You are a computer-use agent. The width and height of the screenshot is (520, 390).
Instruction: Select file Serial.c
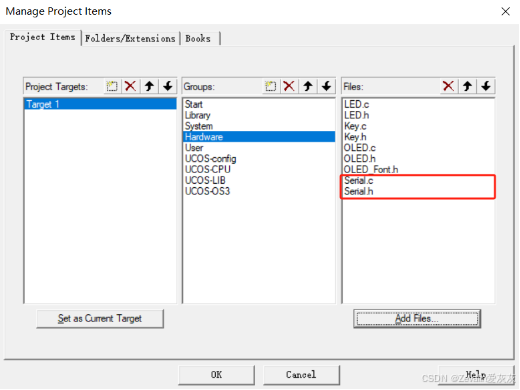click(x=418, y=180)
